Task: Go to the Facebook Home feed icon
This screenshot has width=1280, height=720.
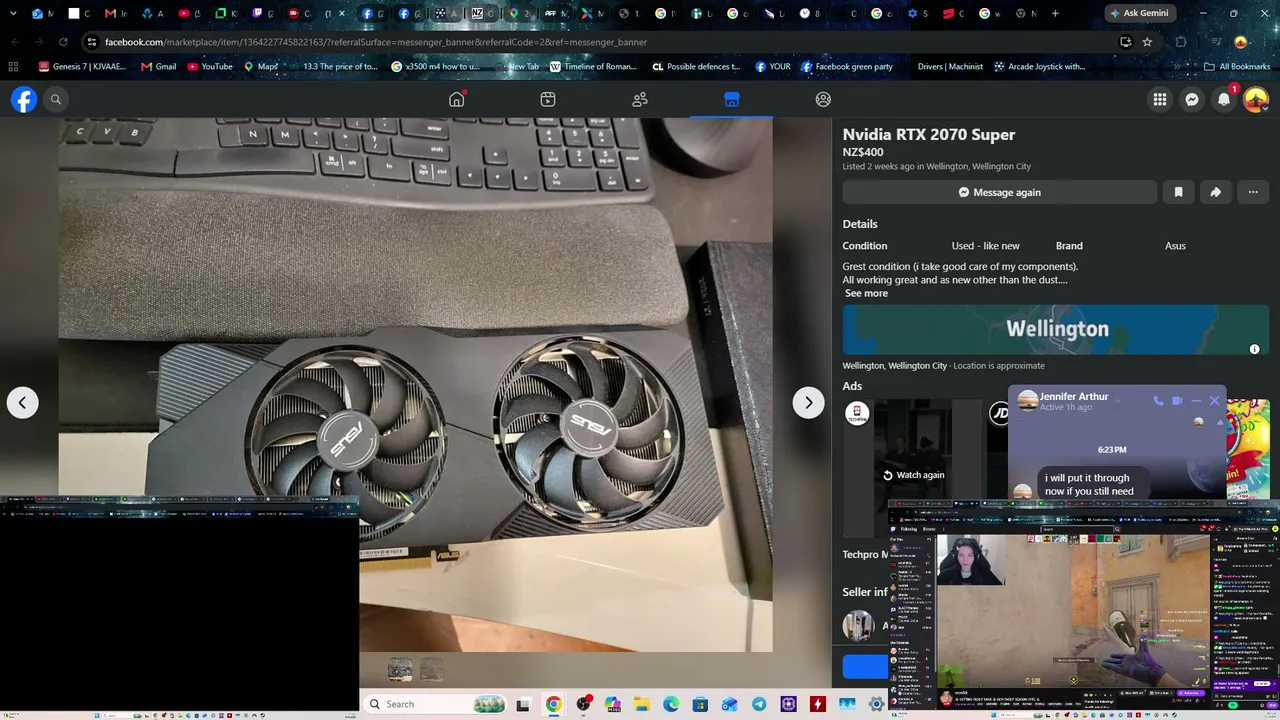Action: [457, 99]
